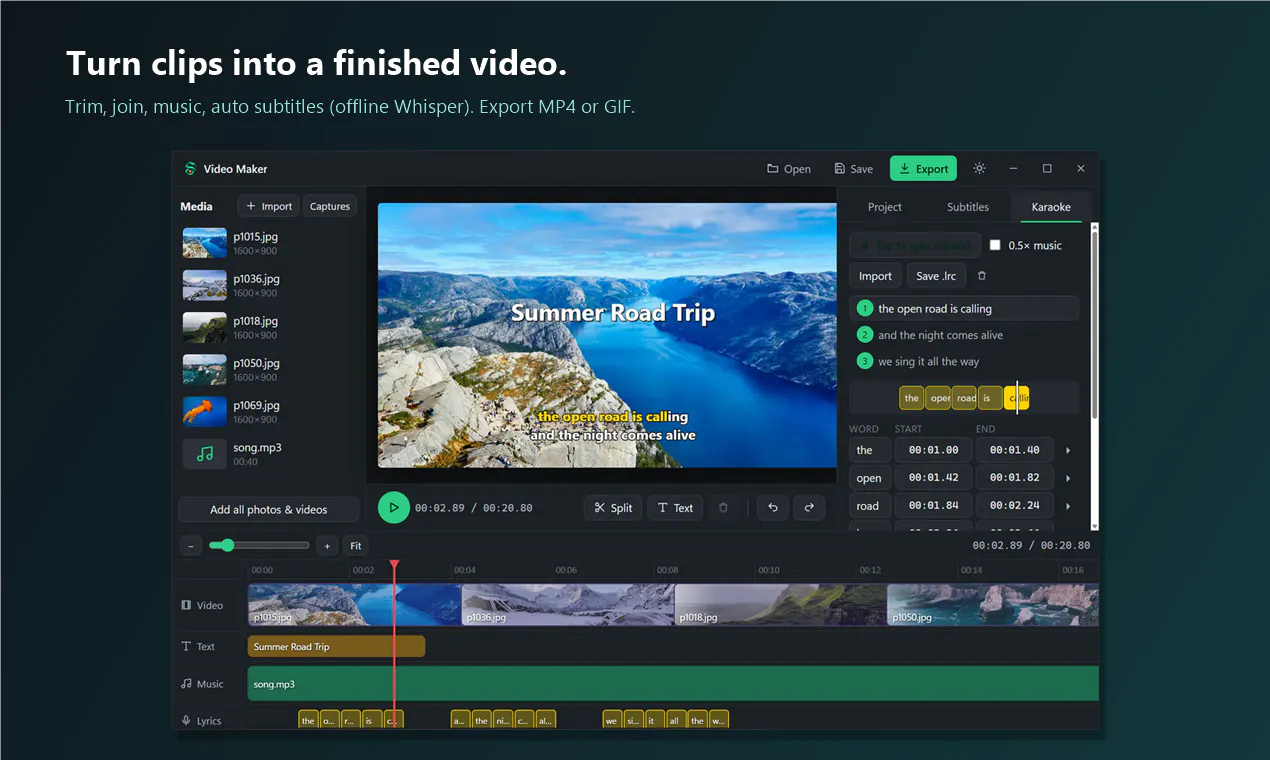Click the red playhead marker on timeline
The height and width of the screenshot is (760, 1270).
pyautogui.click(x=394, y=566)
